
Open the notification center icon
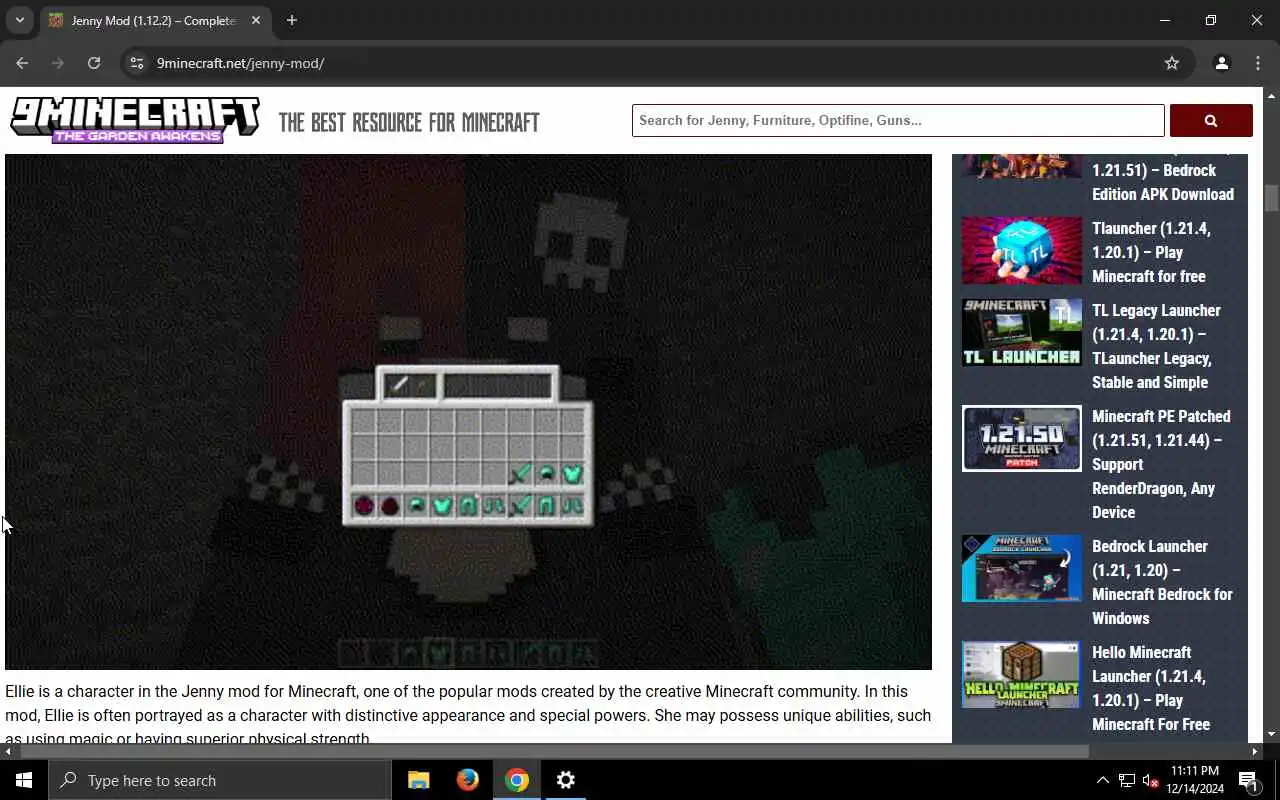[x=1248, y=780]
